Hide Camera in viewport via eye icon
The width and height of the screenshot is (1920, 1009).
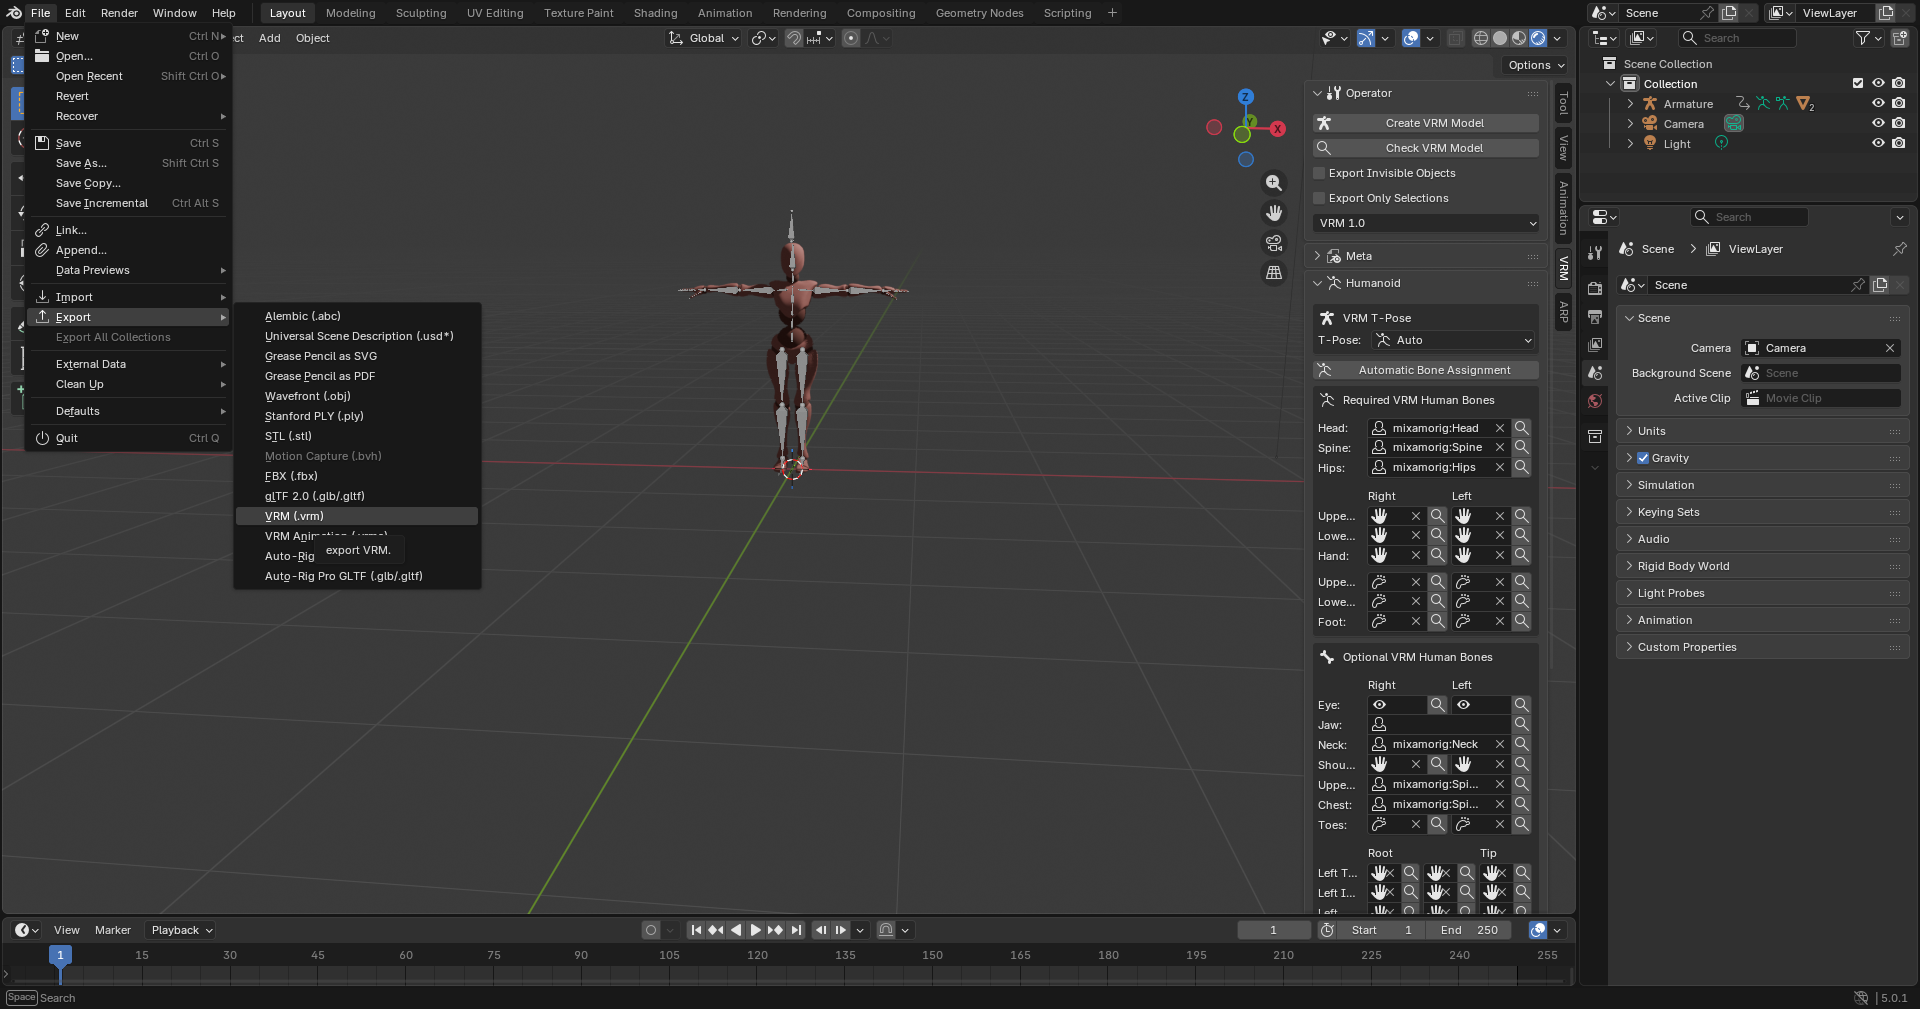[x=1878, y=123]
